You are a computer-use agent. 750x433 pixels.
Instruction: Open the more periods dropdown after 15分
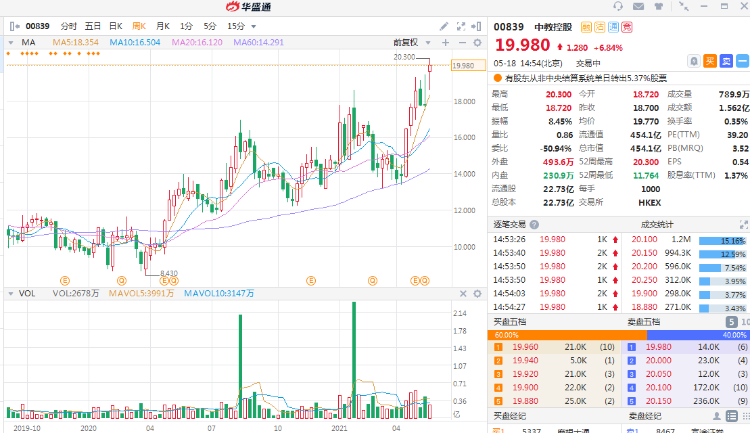click(x=254, y=27)
